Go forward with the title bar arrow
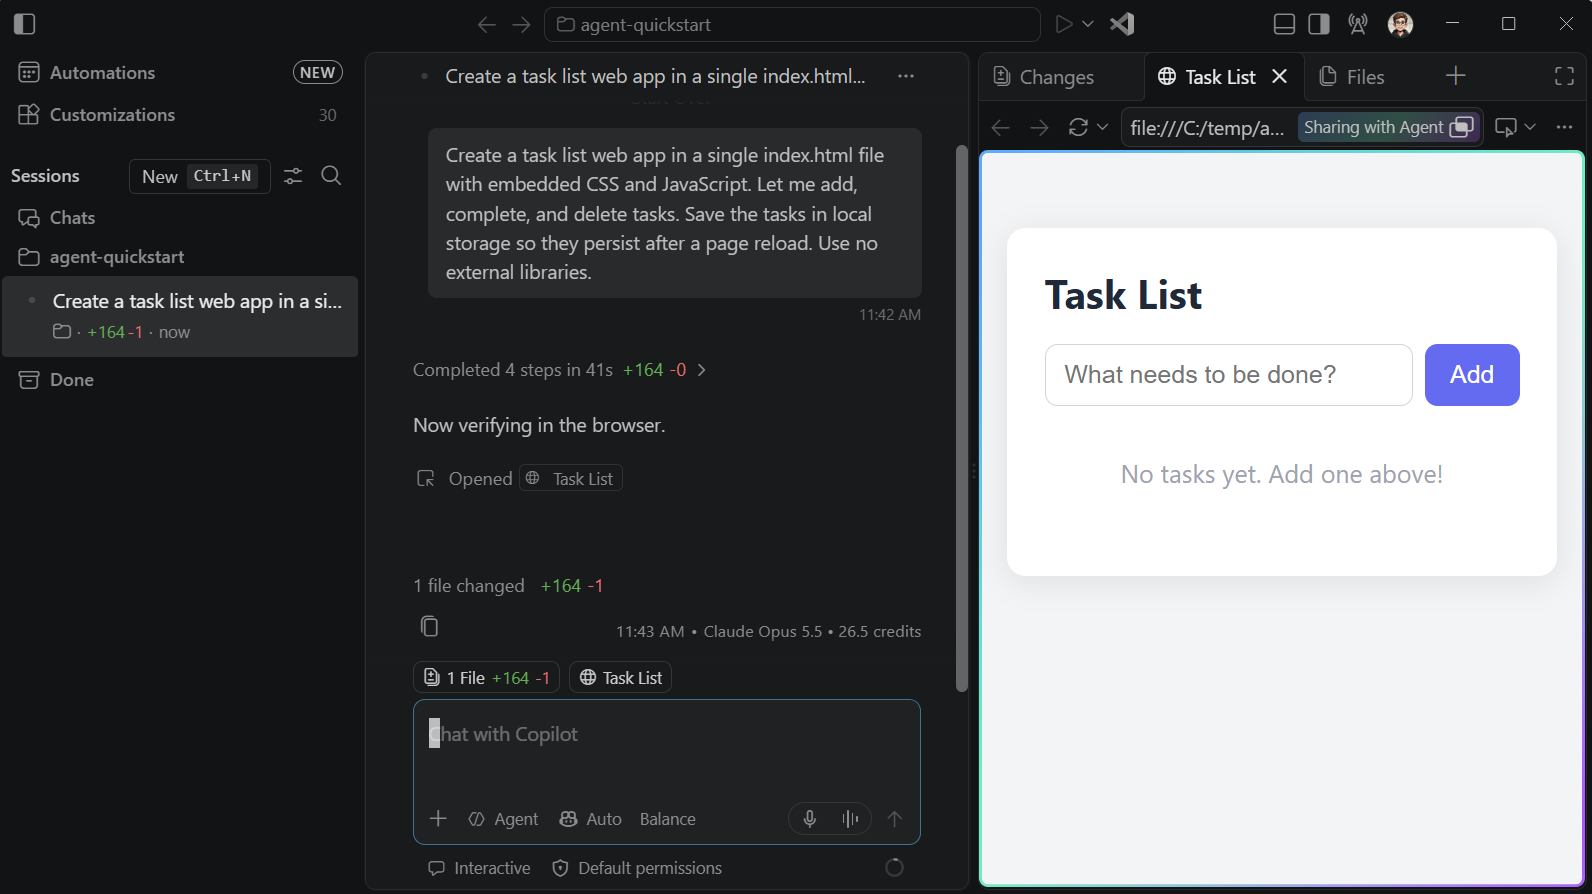The image size is (1592, 894). click(521, 24)
